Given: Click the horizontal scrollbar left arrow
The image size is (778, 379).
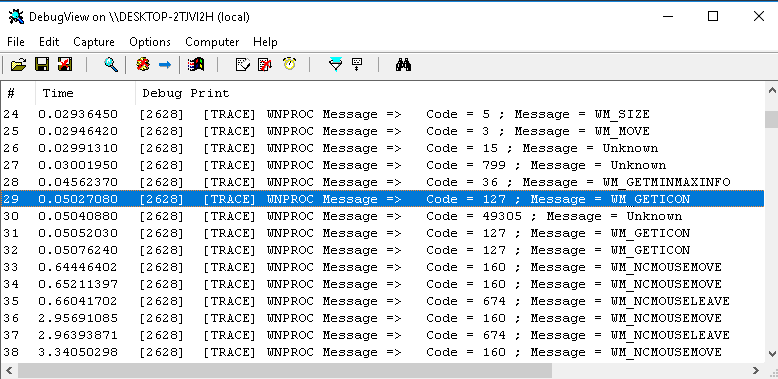Looking at the screenshot, I should [x=8, y=371].
